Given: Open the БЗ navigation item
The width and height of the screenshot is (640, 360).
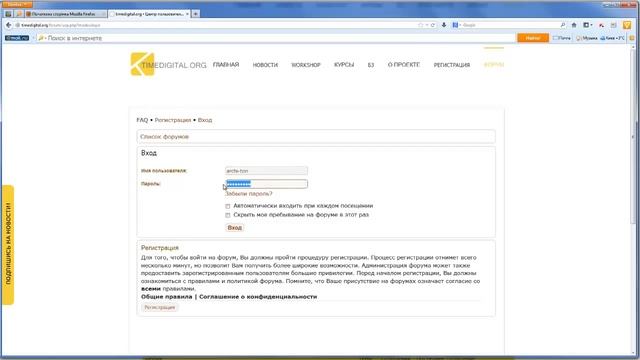Looking at the screenshot, I should [371, 65].
